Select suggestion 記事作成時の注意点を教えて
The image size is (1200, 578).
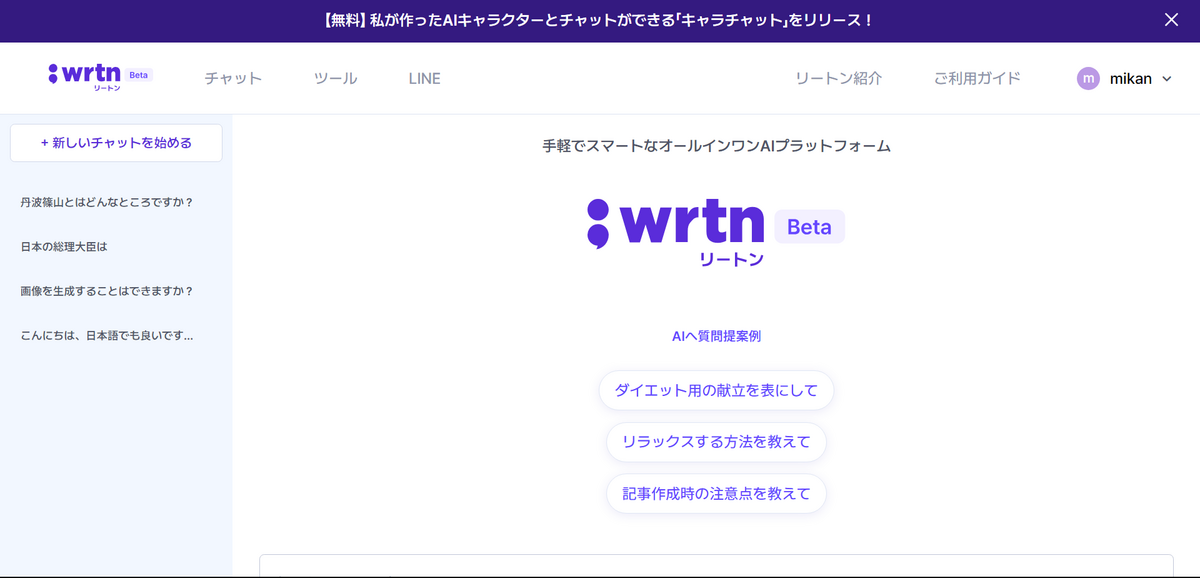coord(716,494)
